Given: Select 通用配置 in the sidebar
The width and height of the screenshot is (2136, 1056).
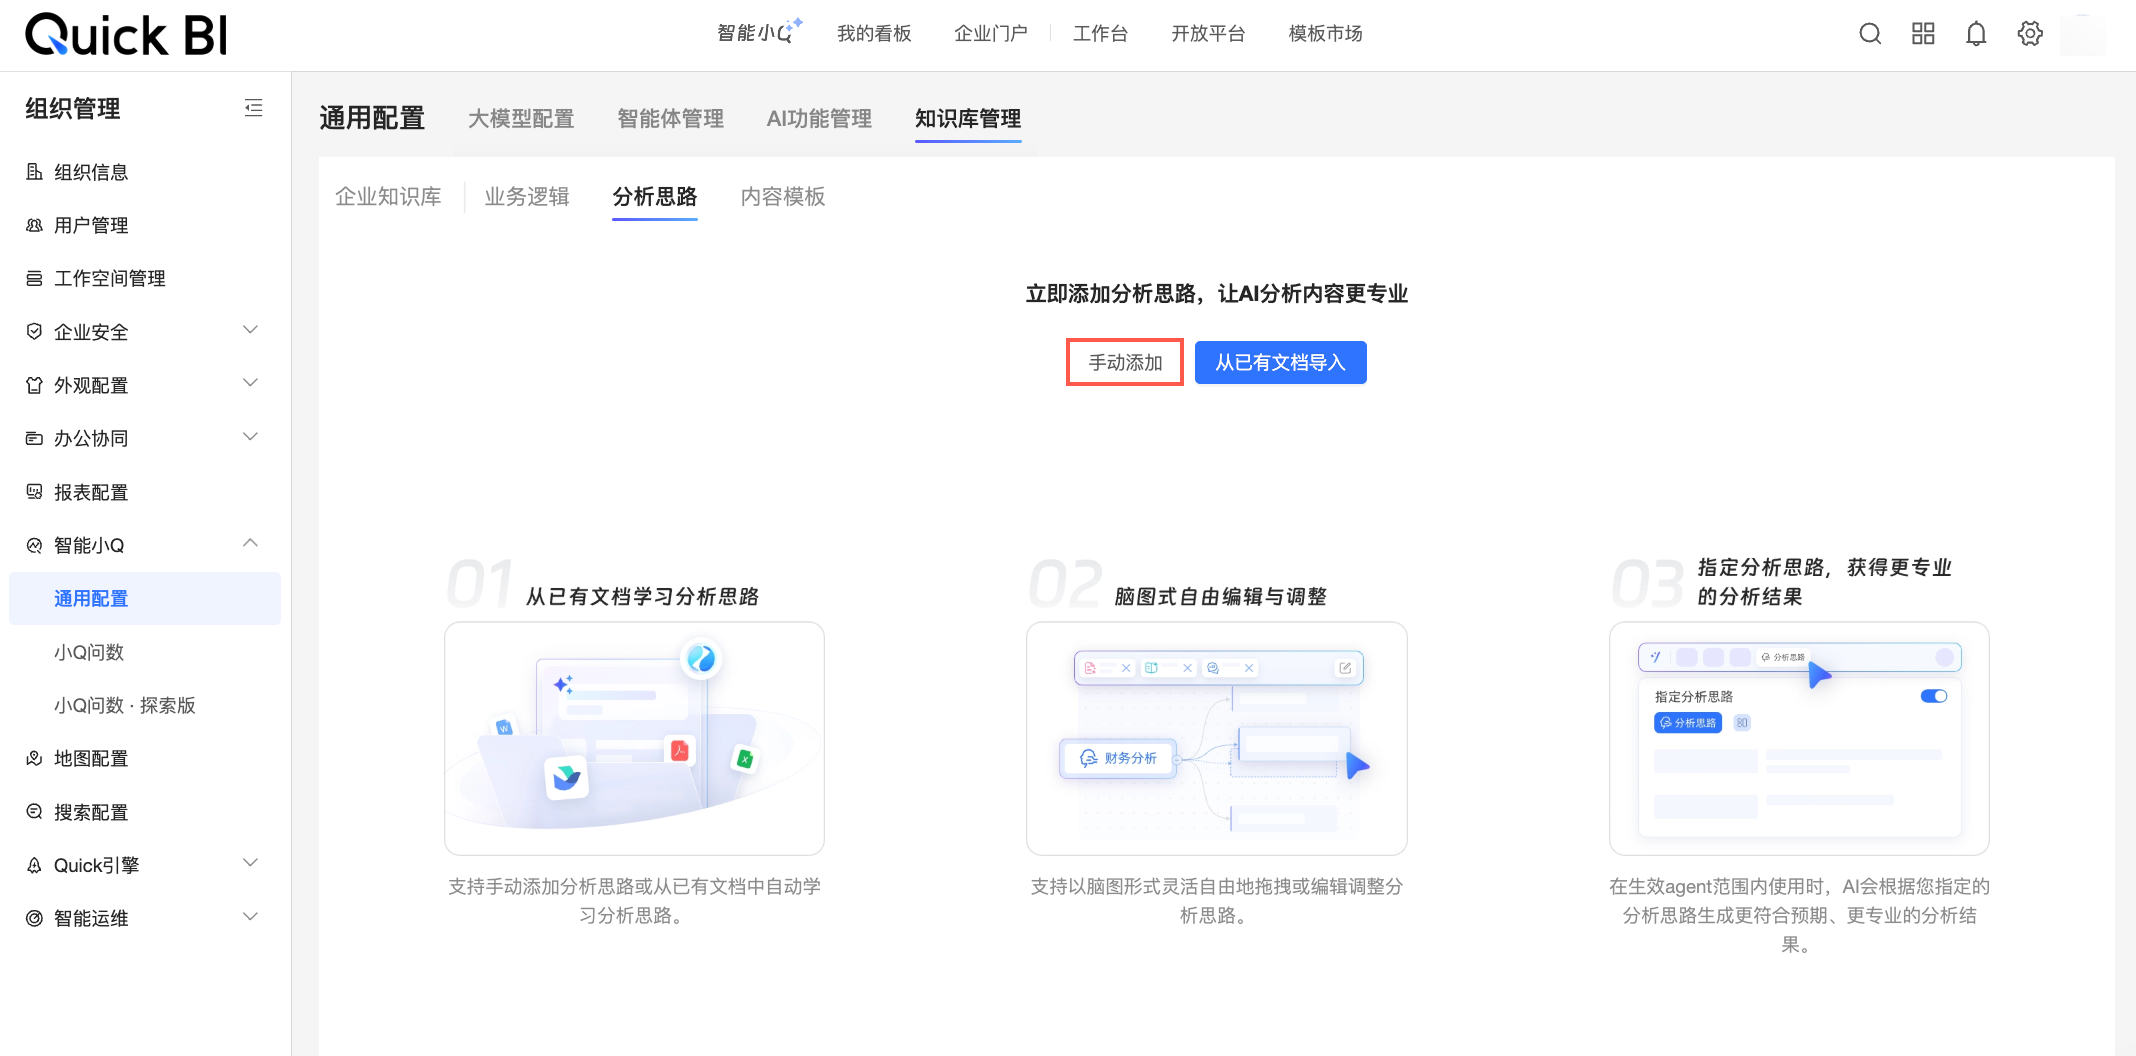Looking at the screenshot, I should pyautogui.click(x=145, y=598).
